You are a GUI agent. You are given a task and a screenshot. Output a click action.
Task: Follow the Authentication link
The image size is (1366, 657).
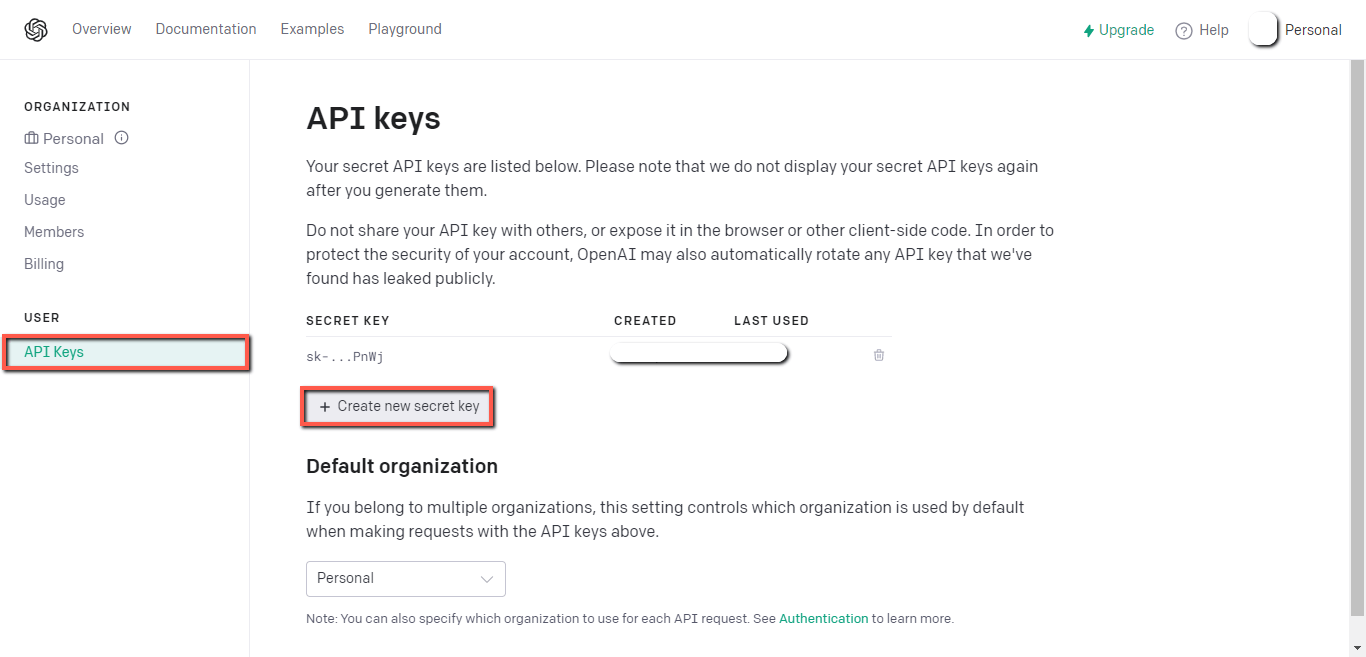824,619
